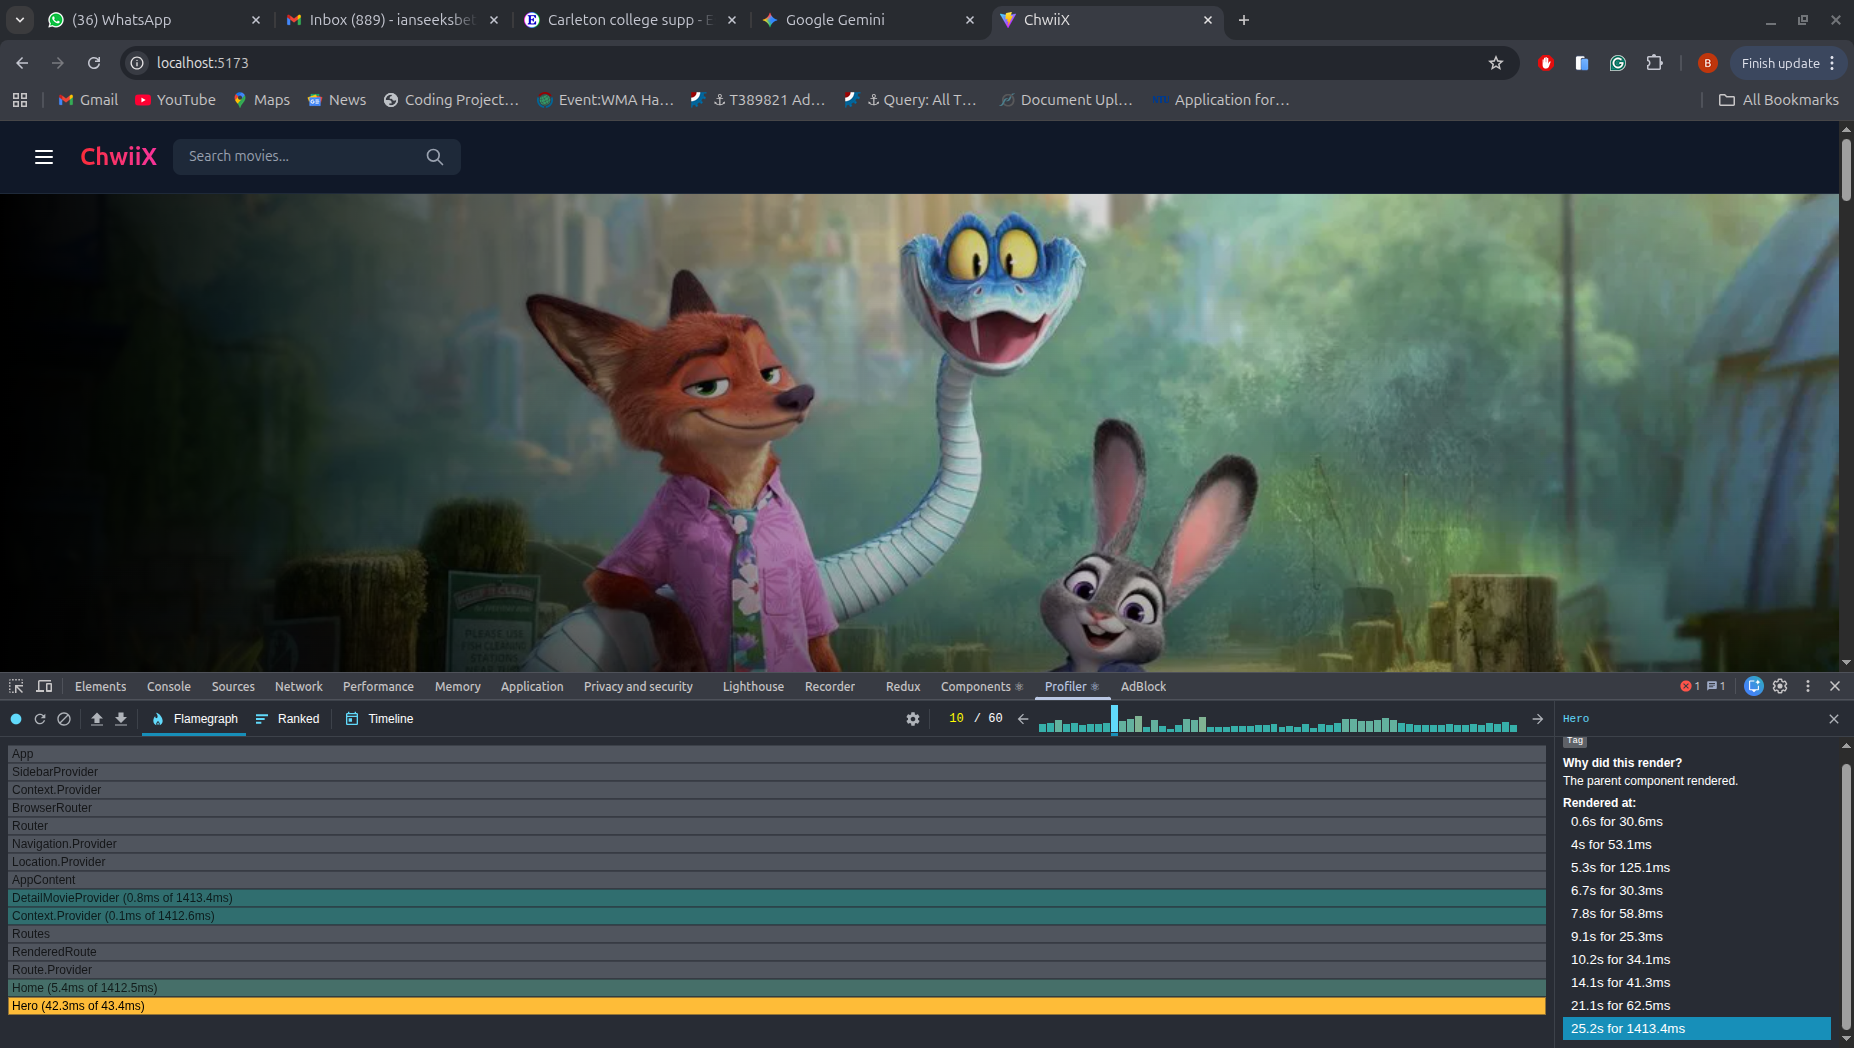Save profile with the download arrow icon
The image size is (1854, 1048).
point(121,719)
